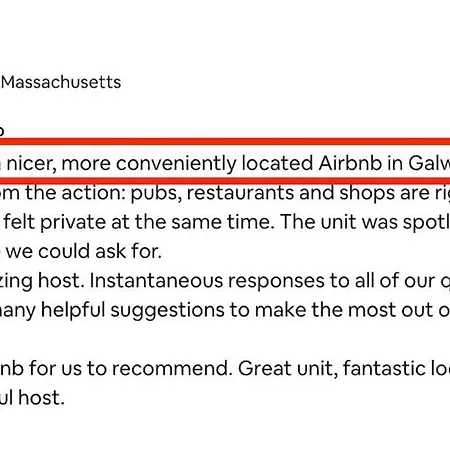
Task: Click the word Airbnb in highlighted line
Action: (350, 163)
